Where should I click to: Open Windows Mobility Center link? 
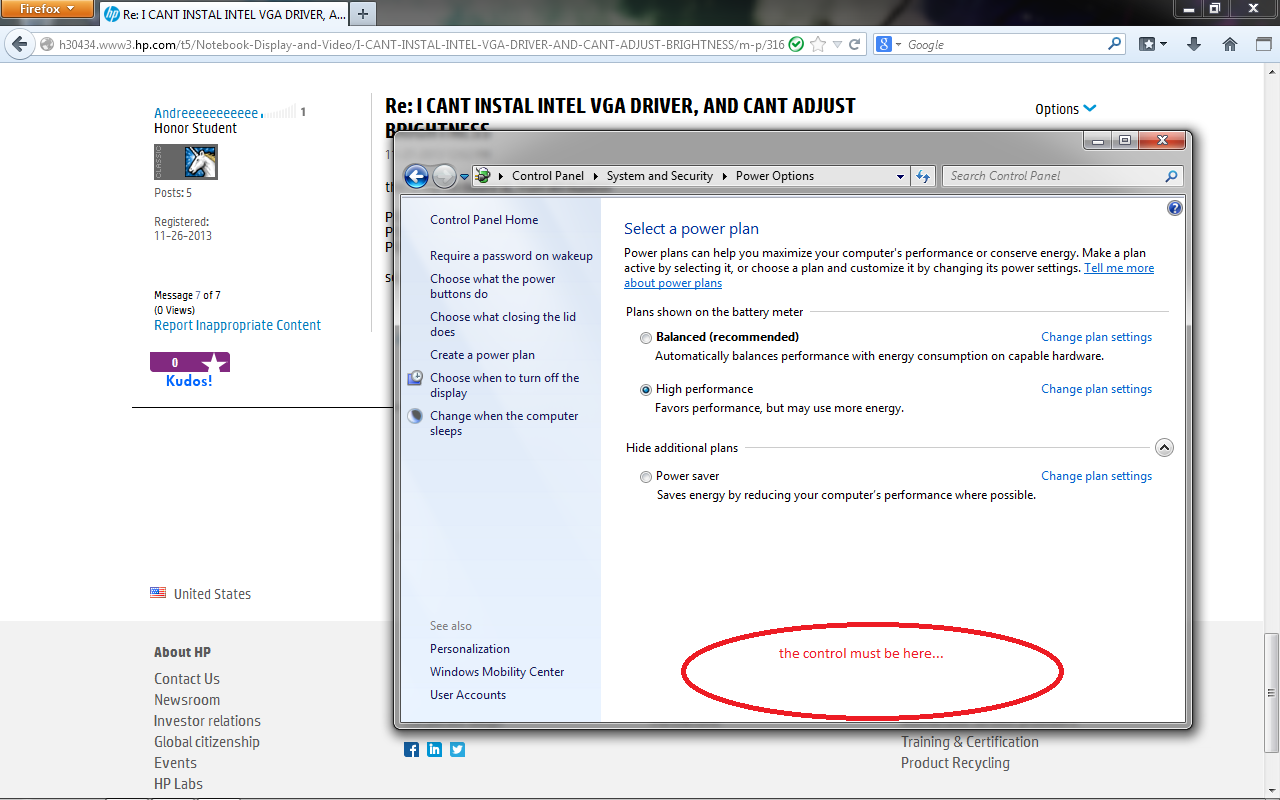(497, 672)
